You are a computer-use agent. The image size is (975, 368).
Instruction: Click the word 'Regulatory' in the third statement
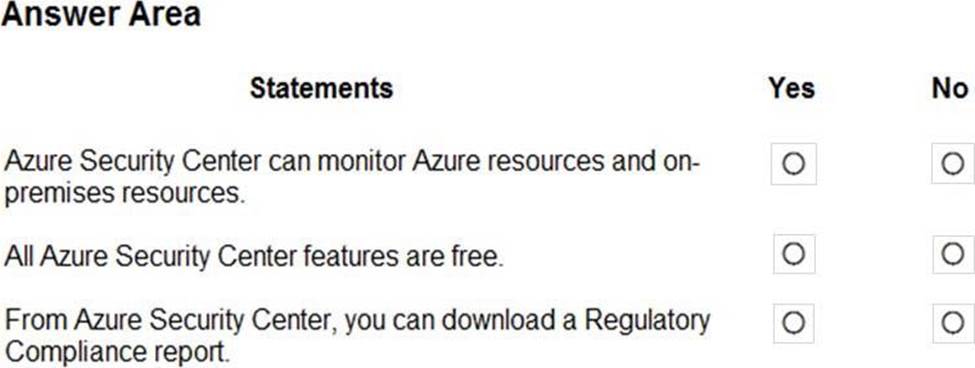[647, 321]
